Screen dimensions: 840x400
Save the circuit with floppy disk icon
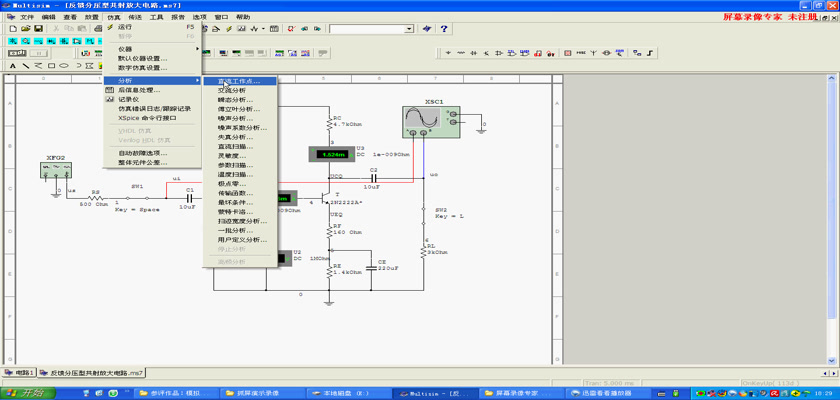39,28
